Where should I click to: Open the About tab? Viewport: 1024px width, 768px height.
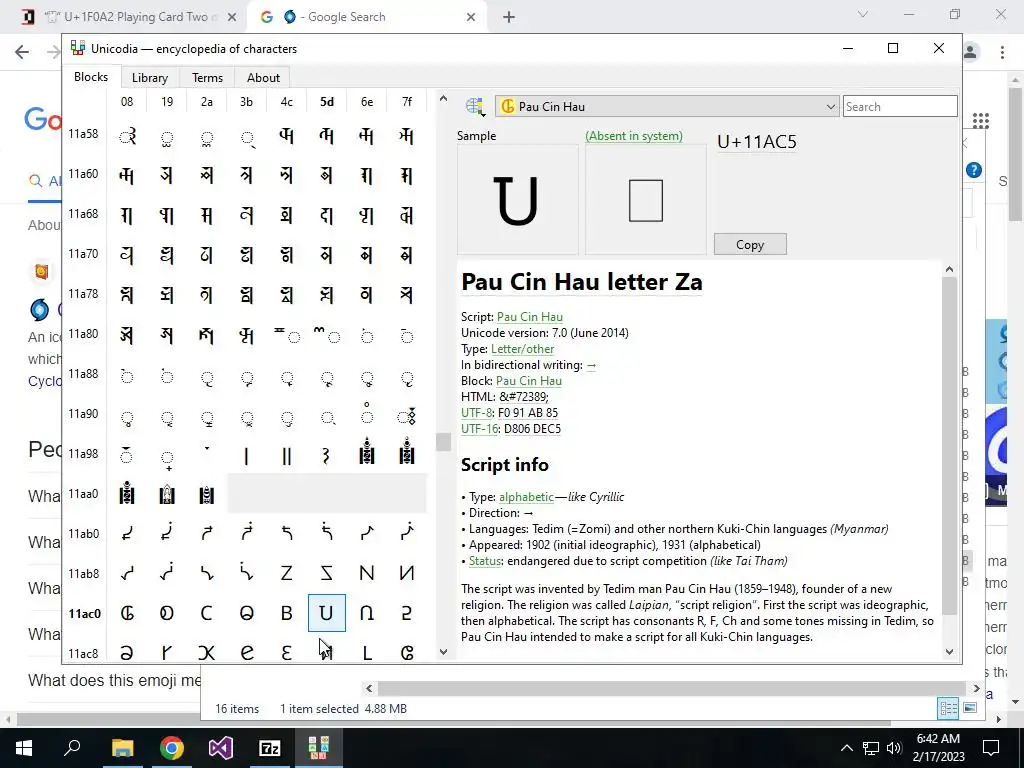tap(263, 78)
